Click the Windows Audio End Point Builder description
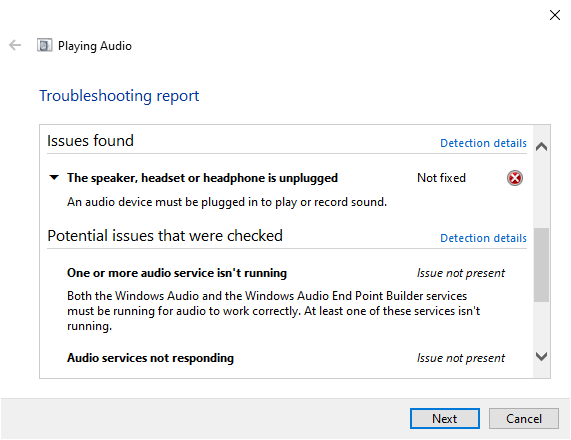 (x=273, y=311)
